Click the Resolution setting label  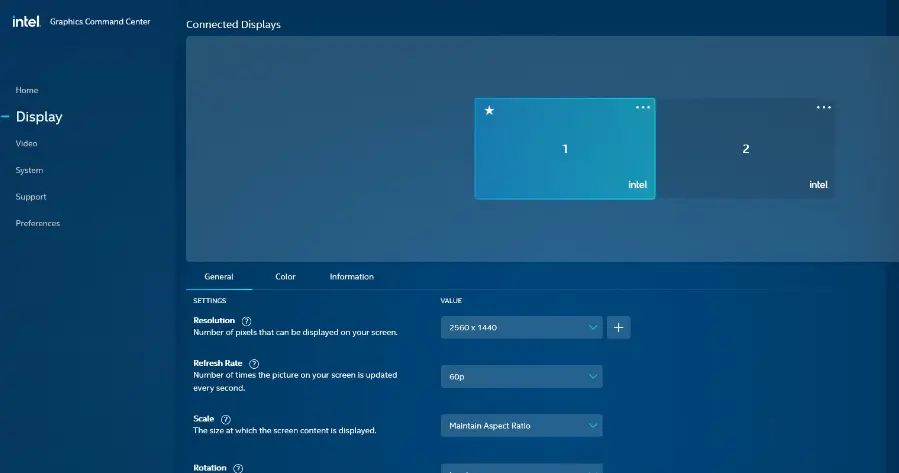(x=214, y=320)
